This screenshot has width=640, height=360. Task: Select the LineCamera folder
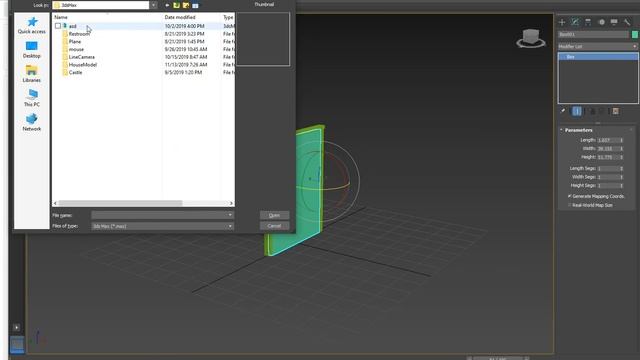click(x=81, y=57)
